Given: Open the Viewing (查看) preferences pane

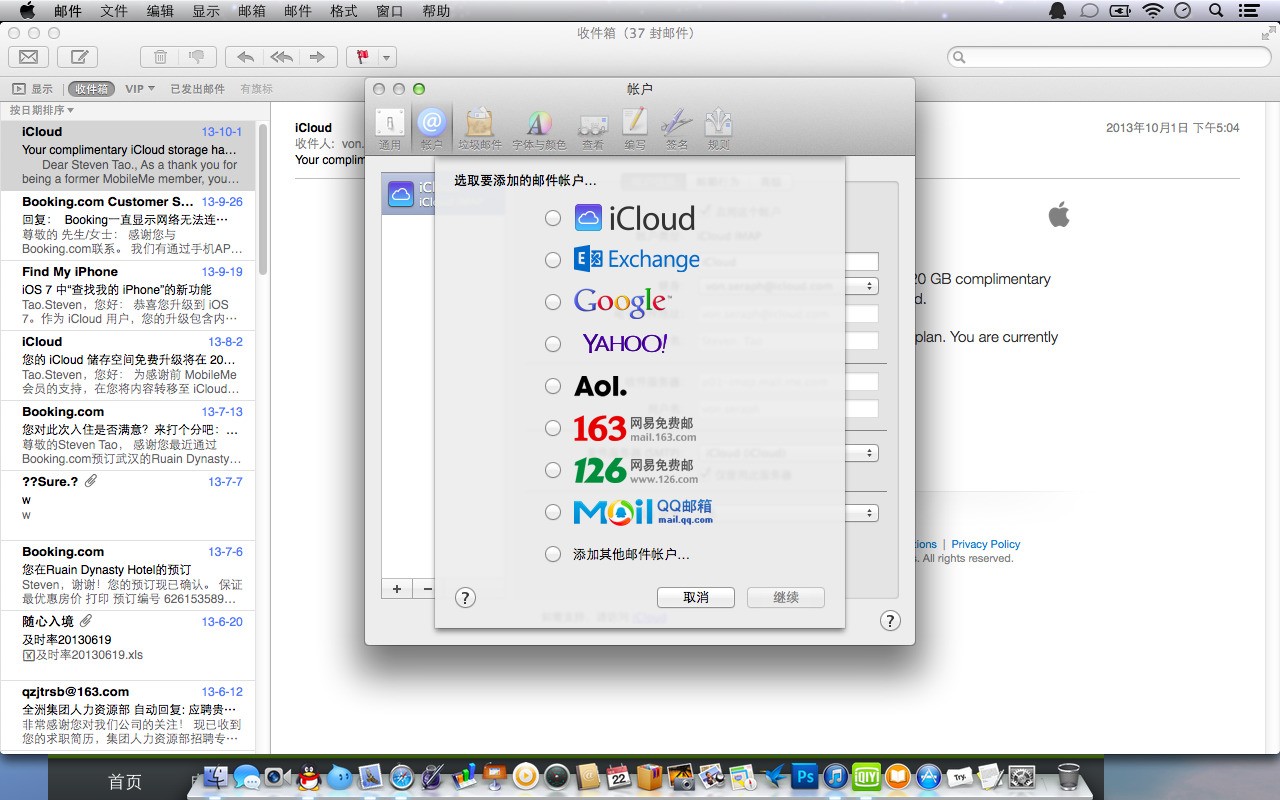Looking at the screenshot, I should (593, 129).
